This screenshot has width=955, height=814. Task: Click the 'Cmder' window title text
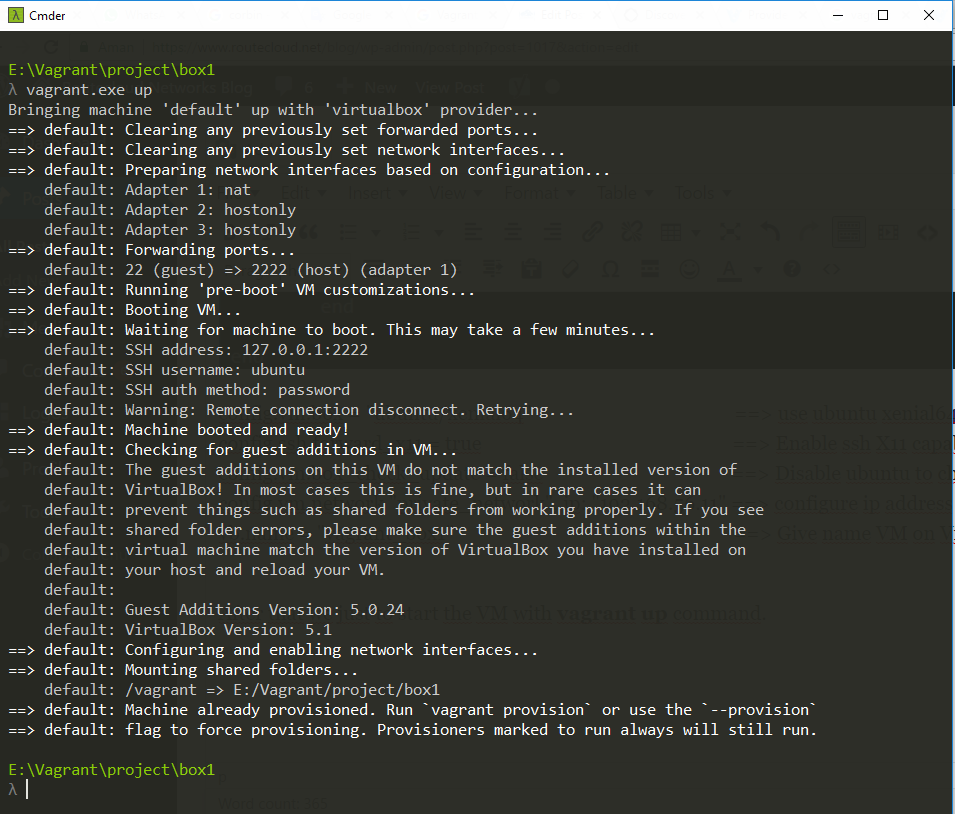[x=47, y=16]
